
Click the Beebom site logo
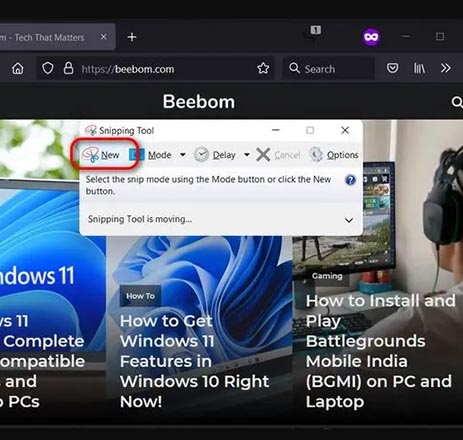coord(199,102)
